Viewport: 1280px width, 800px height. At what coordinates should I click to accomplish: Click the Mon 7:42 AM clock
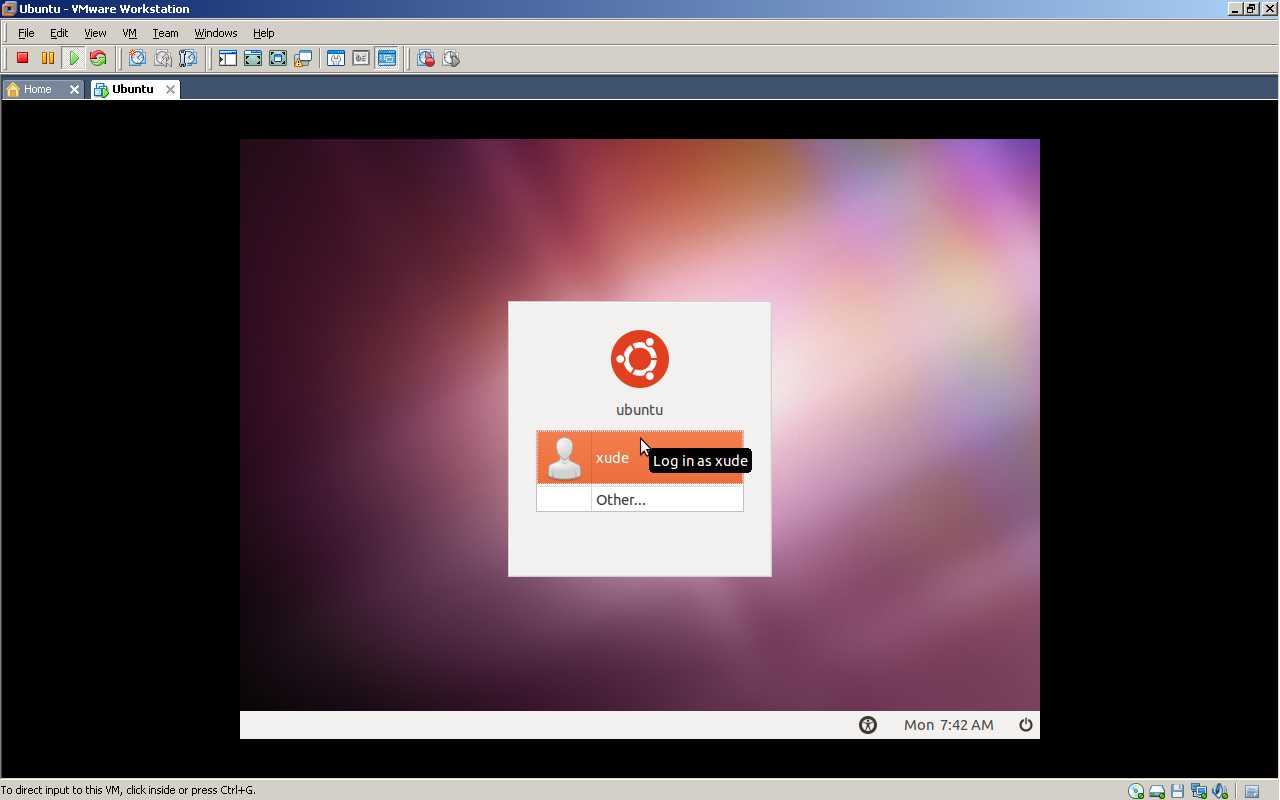coord(949,725)
